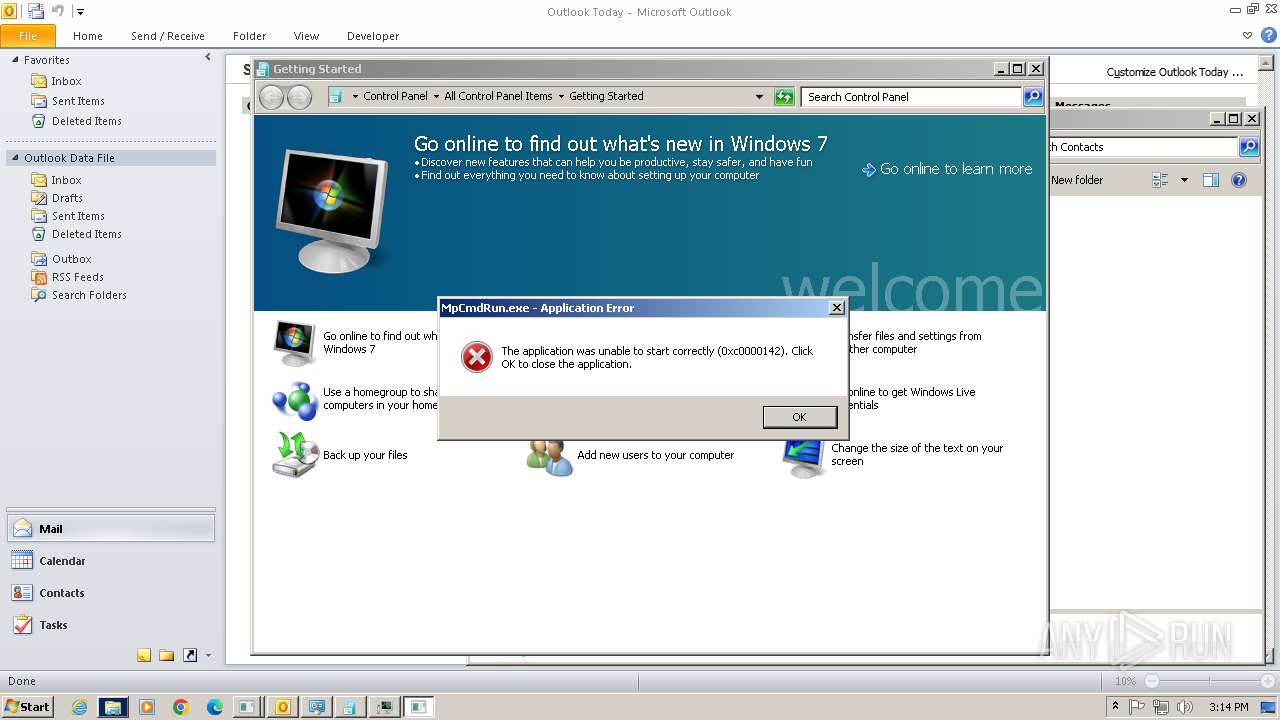1280x720 pixels.
Task: Click Customize Outlook Today link
Action: tap(1175, 72)
